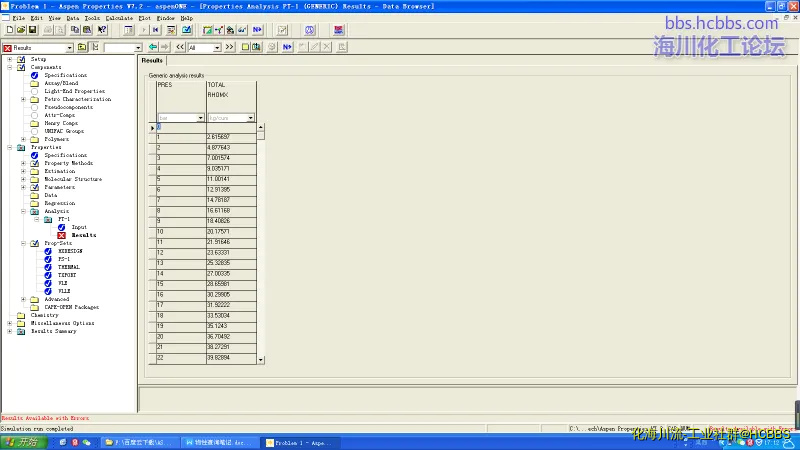Click the previous form << button
Image resolution: width=800 pixels, height=450 pixels.
pyautogui.click(x=180, y=47)
